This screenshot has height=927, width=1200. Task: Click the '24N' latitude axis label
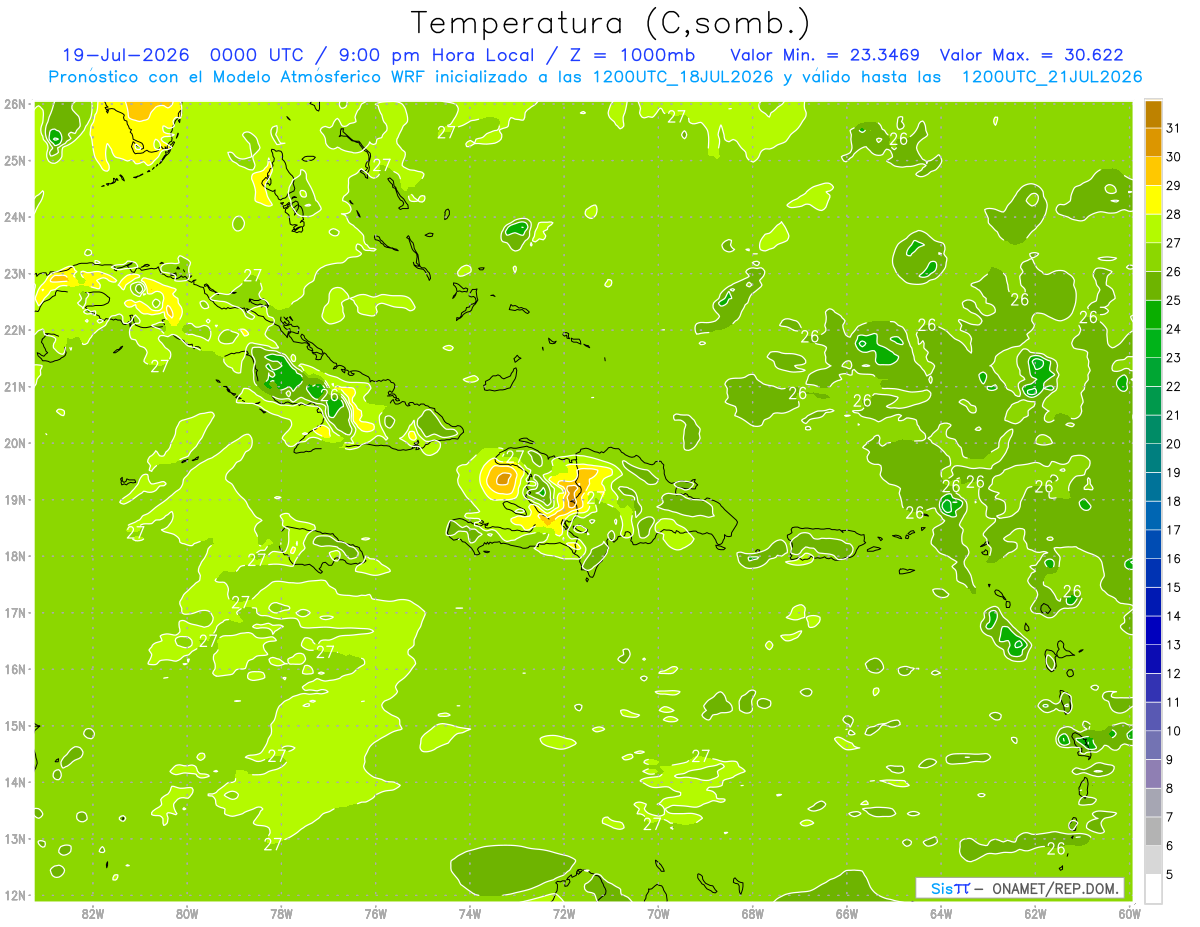click(x=15, y=216)
